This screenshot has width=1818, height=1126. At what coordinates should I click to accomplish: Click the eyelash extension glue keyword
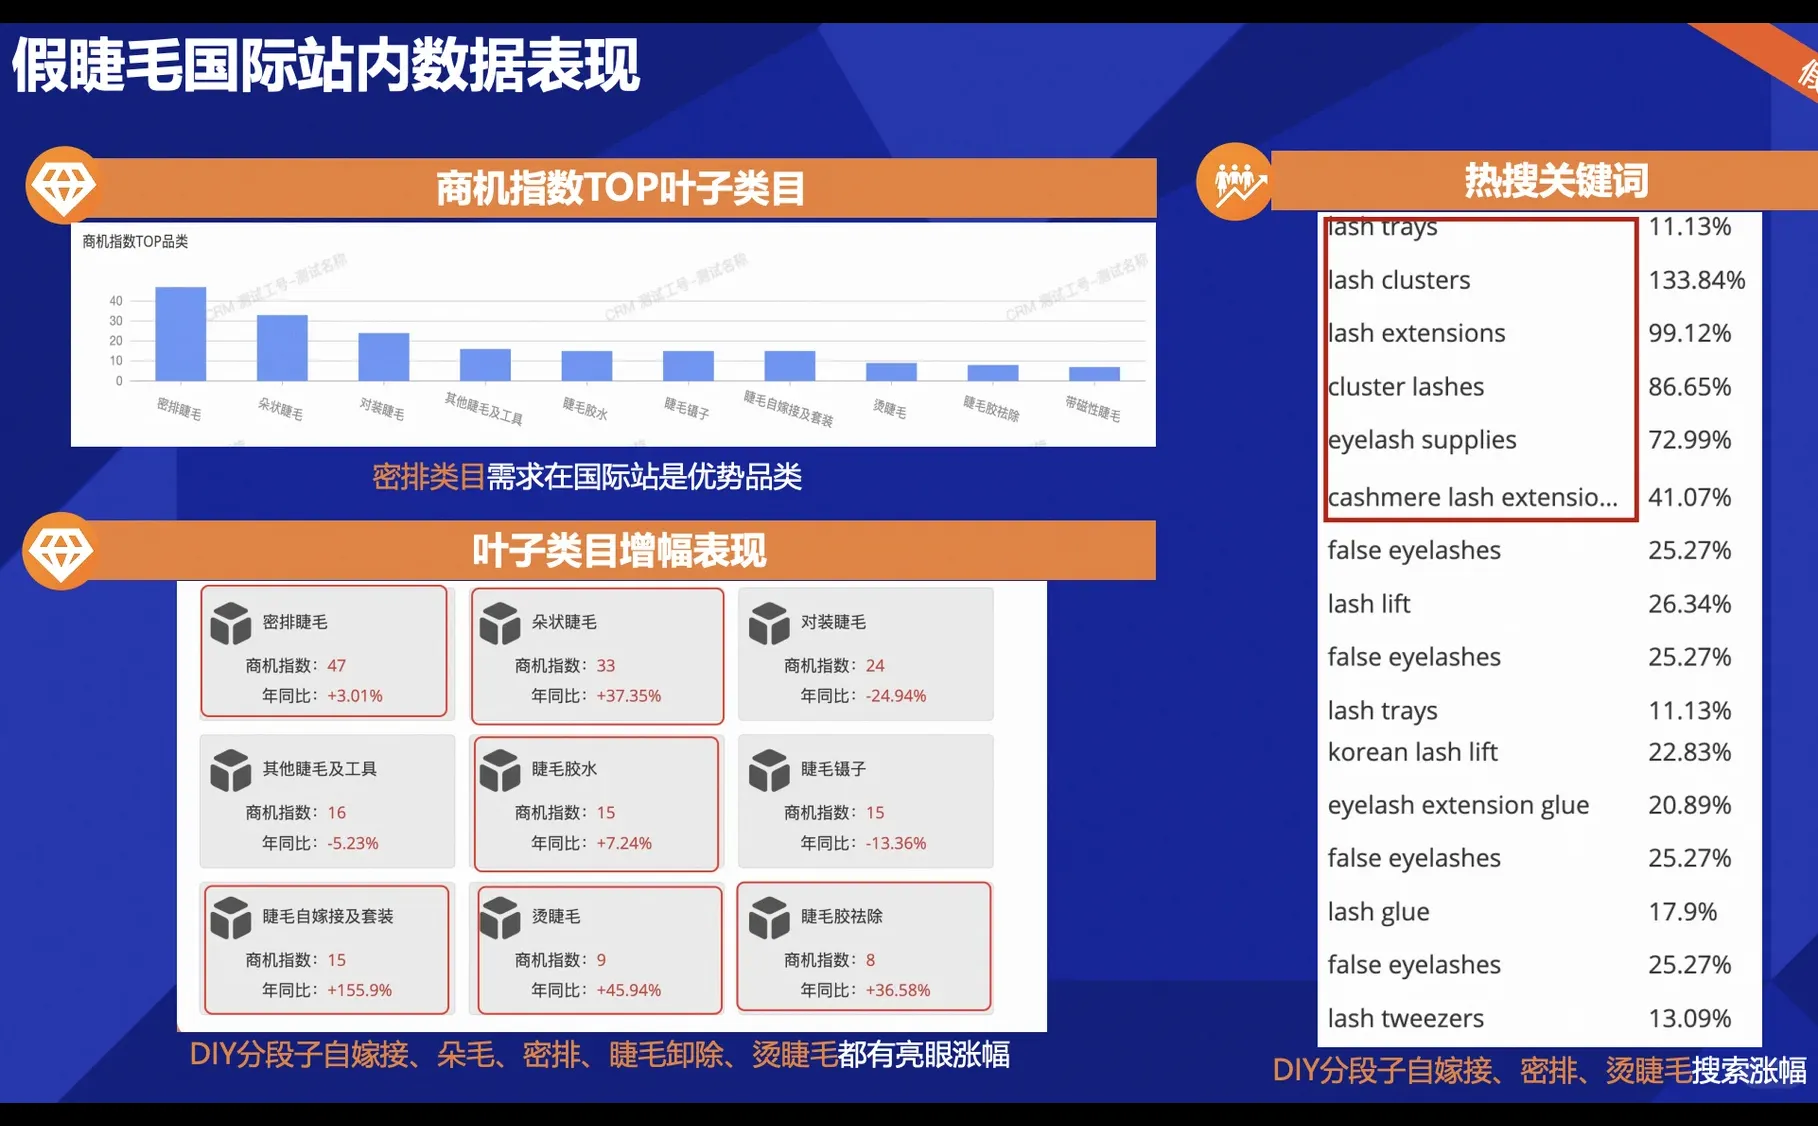[1458, 804]
